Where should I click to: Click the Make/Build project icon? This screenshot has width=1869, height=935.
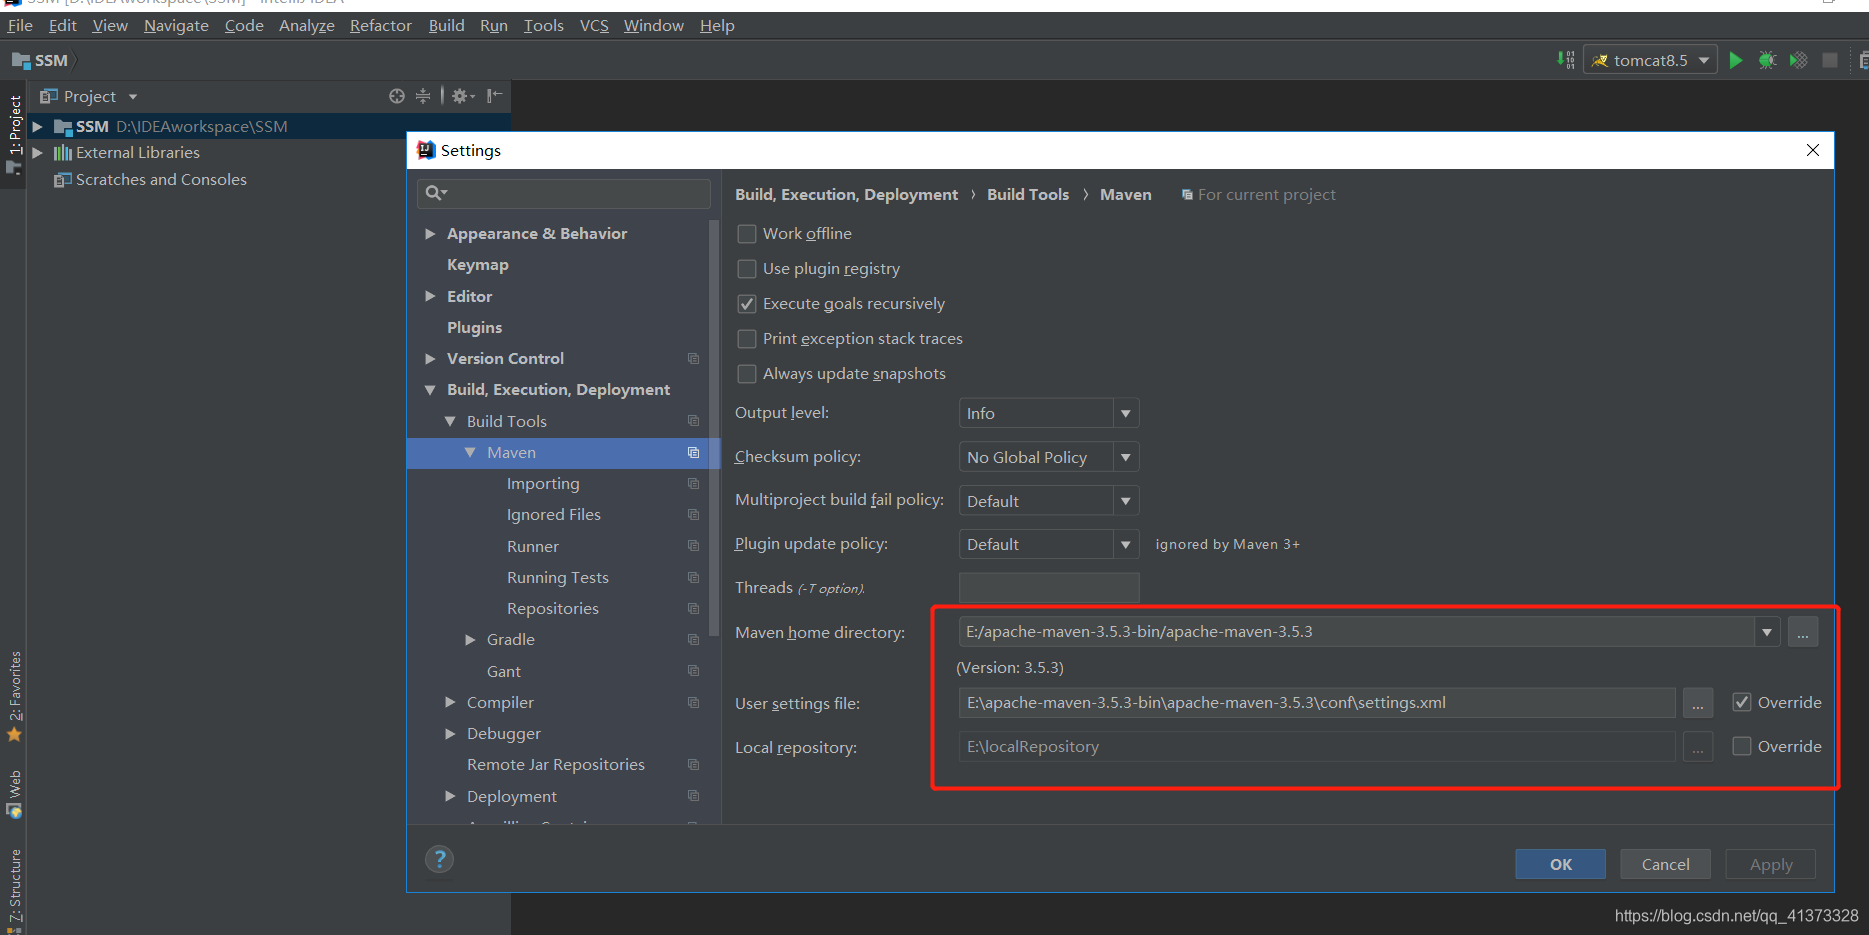click(x=1566, y=60)
